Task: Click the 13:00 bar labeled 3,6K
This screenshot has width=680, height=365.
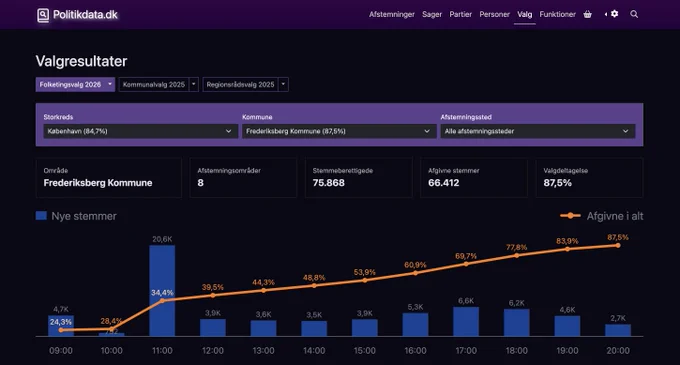Action: pos(263,328)
